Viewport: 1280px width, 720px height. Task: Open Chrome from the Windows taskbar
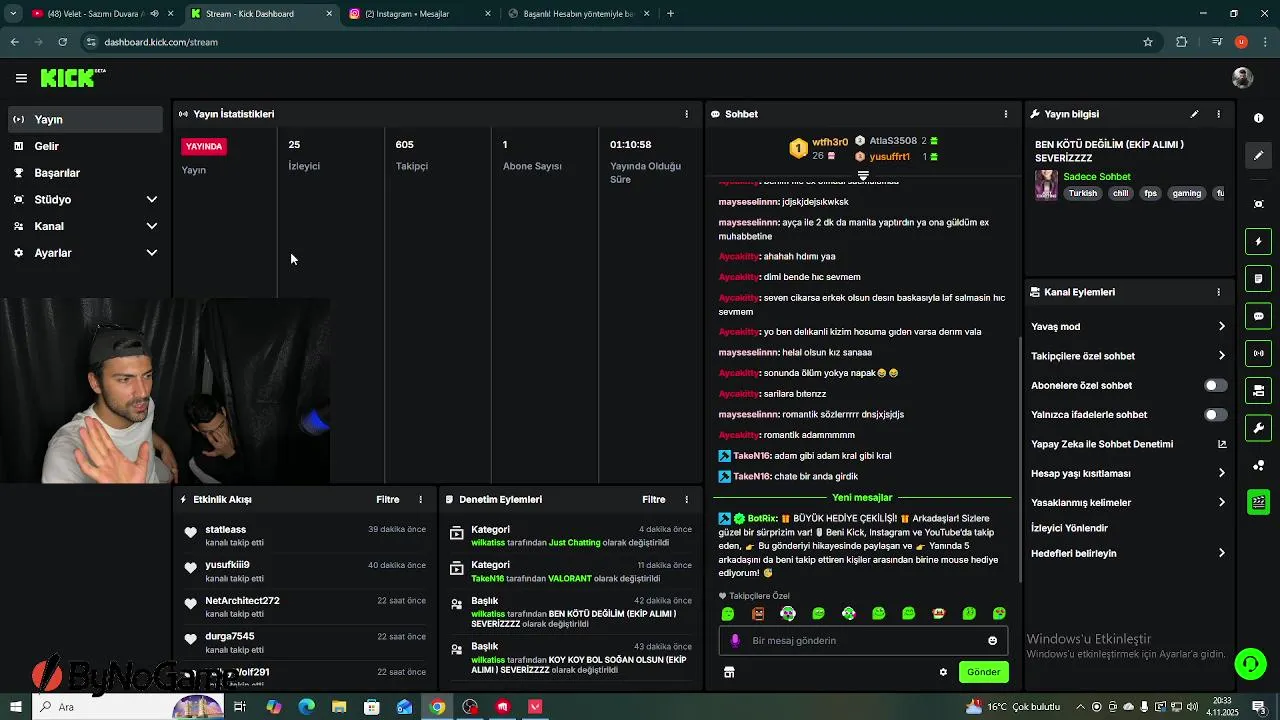point(437,707)
